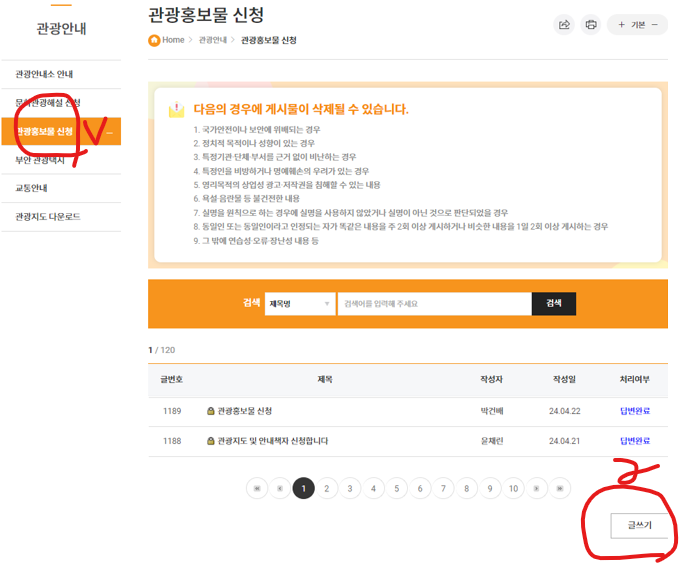Click post number 1189

[x=172, y=411]
